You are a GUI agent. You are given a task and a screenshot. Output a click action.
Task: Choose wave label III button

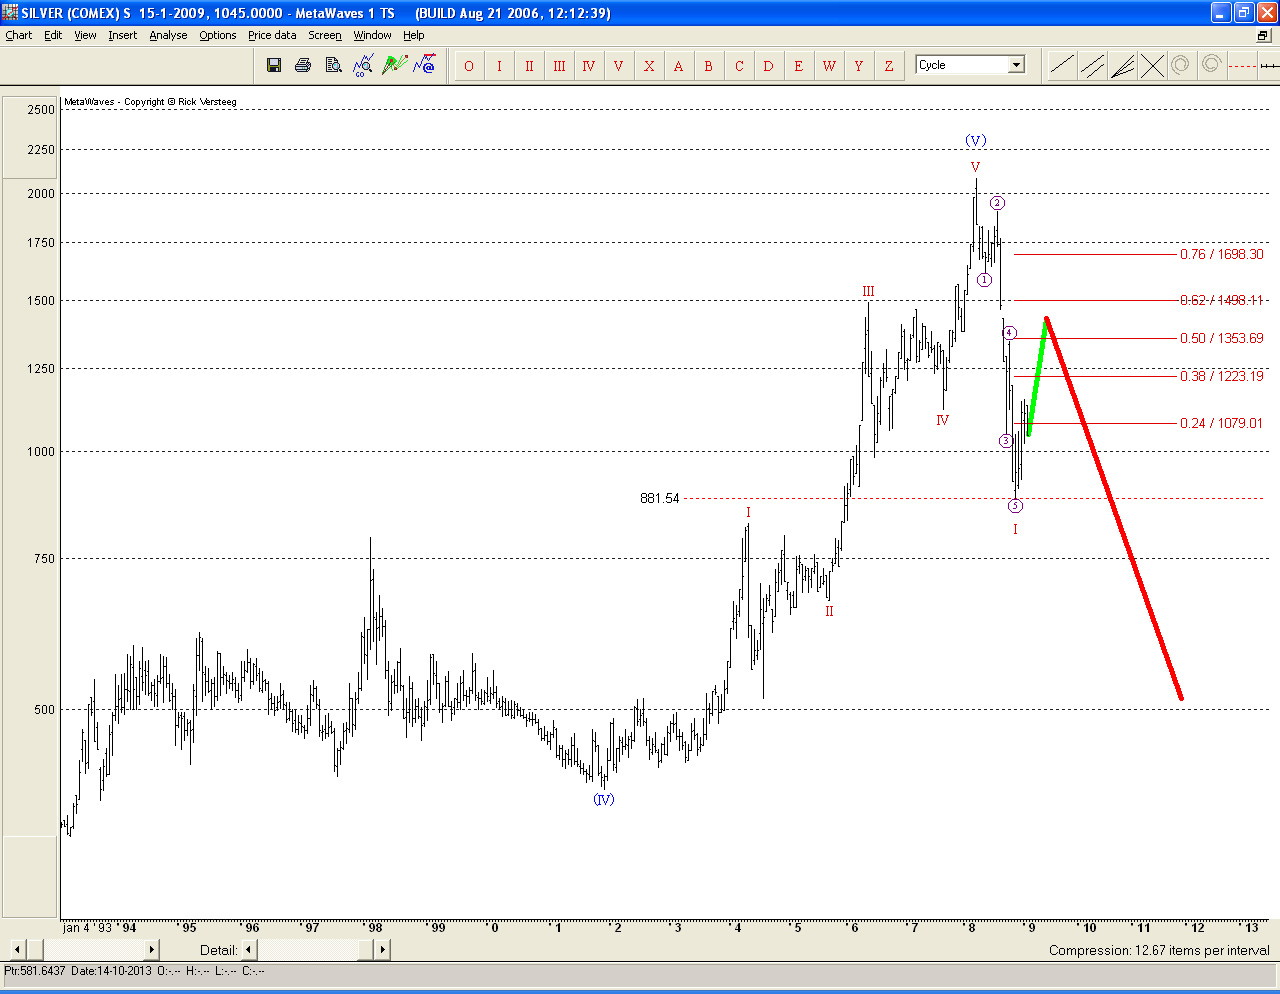559,66
